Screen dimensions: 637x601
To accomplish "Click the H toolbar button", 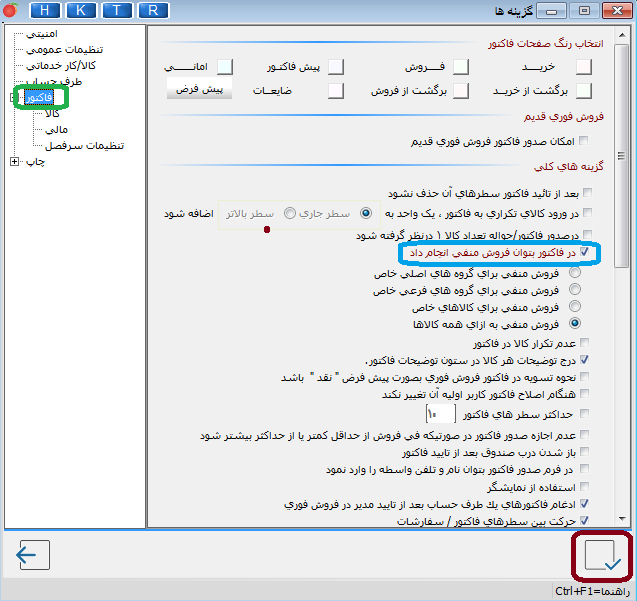I will pyautogui.click(x=45, y=10).
